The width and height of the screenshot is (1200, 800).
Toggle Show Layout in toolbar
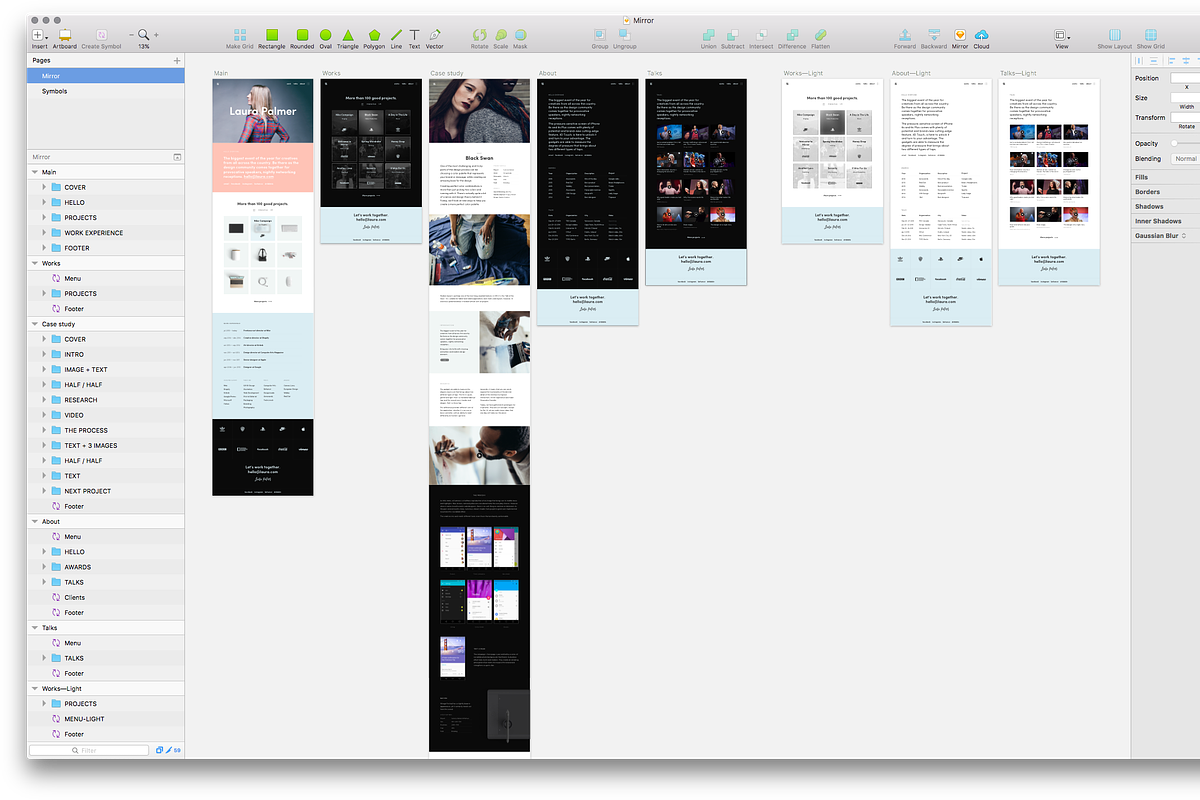pyautogui.click(x=1115, y=35)
